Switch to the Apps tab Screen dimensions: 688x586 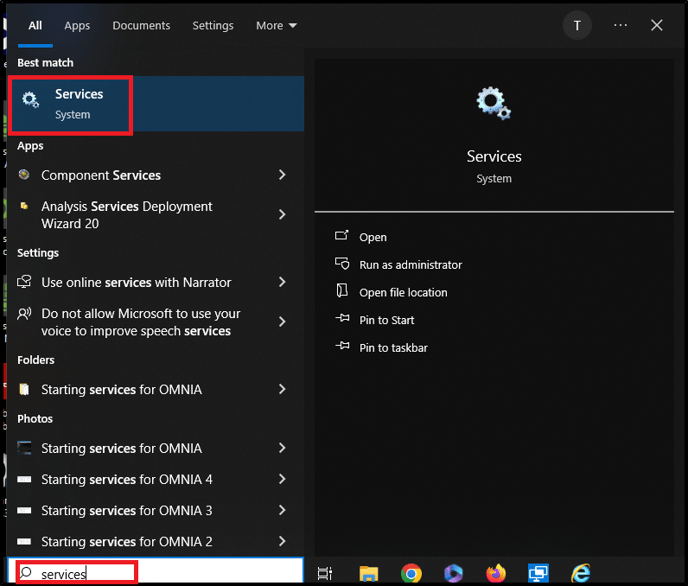(x=77, y=26)
